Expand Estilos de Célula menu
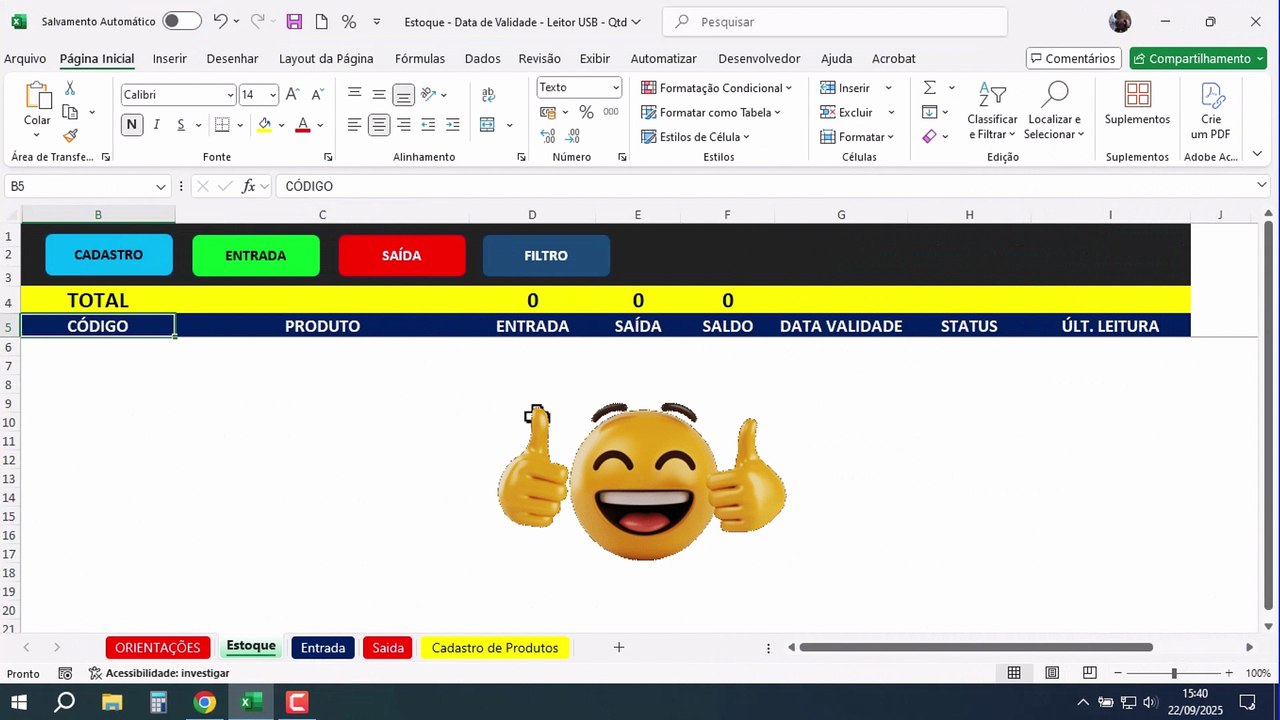Screen dimensions: 1280x720 coord(695,137)
